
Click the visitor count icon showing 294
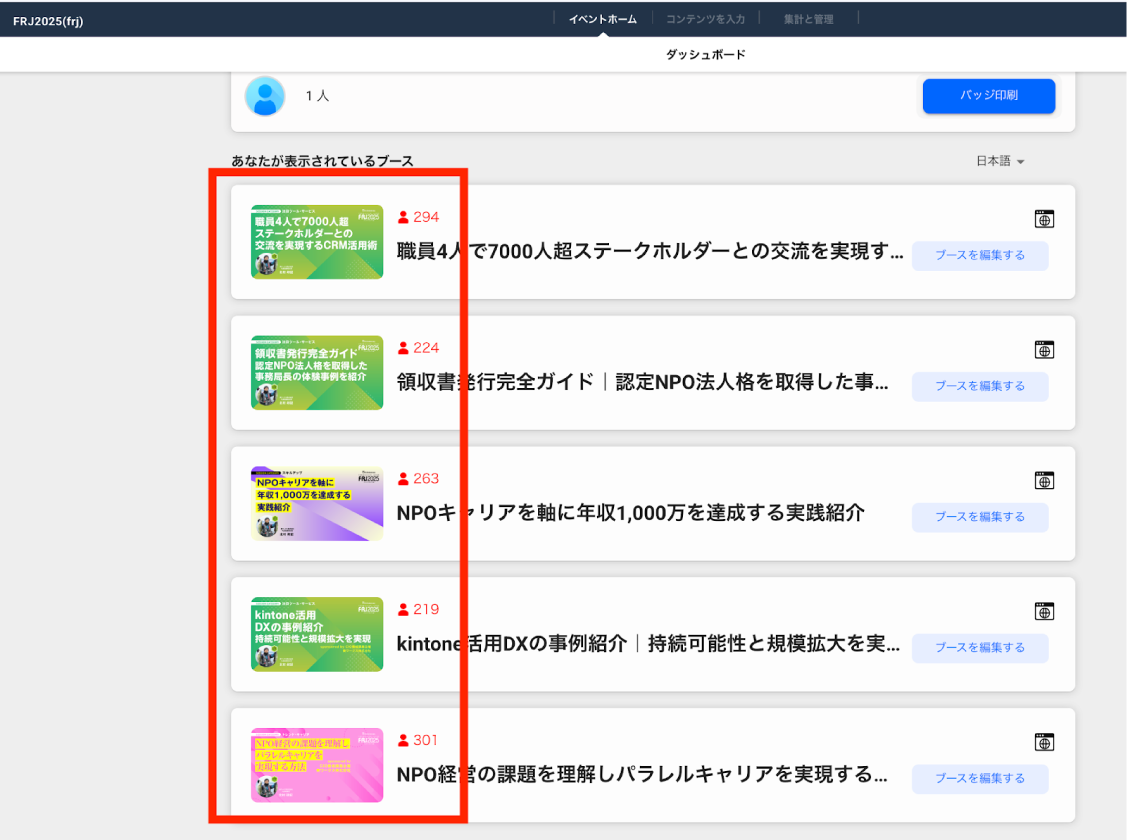[x=404, y=217]
